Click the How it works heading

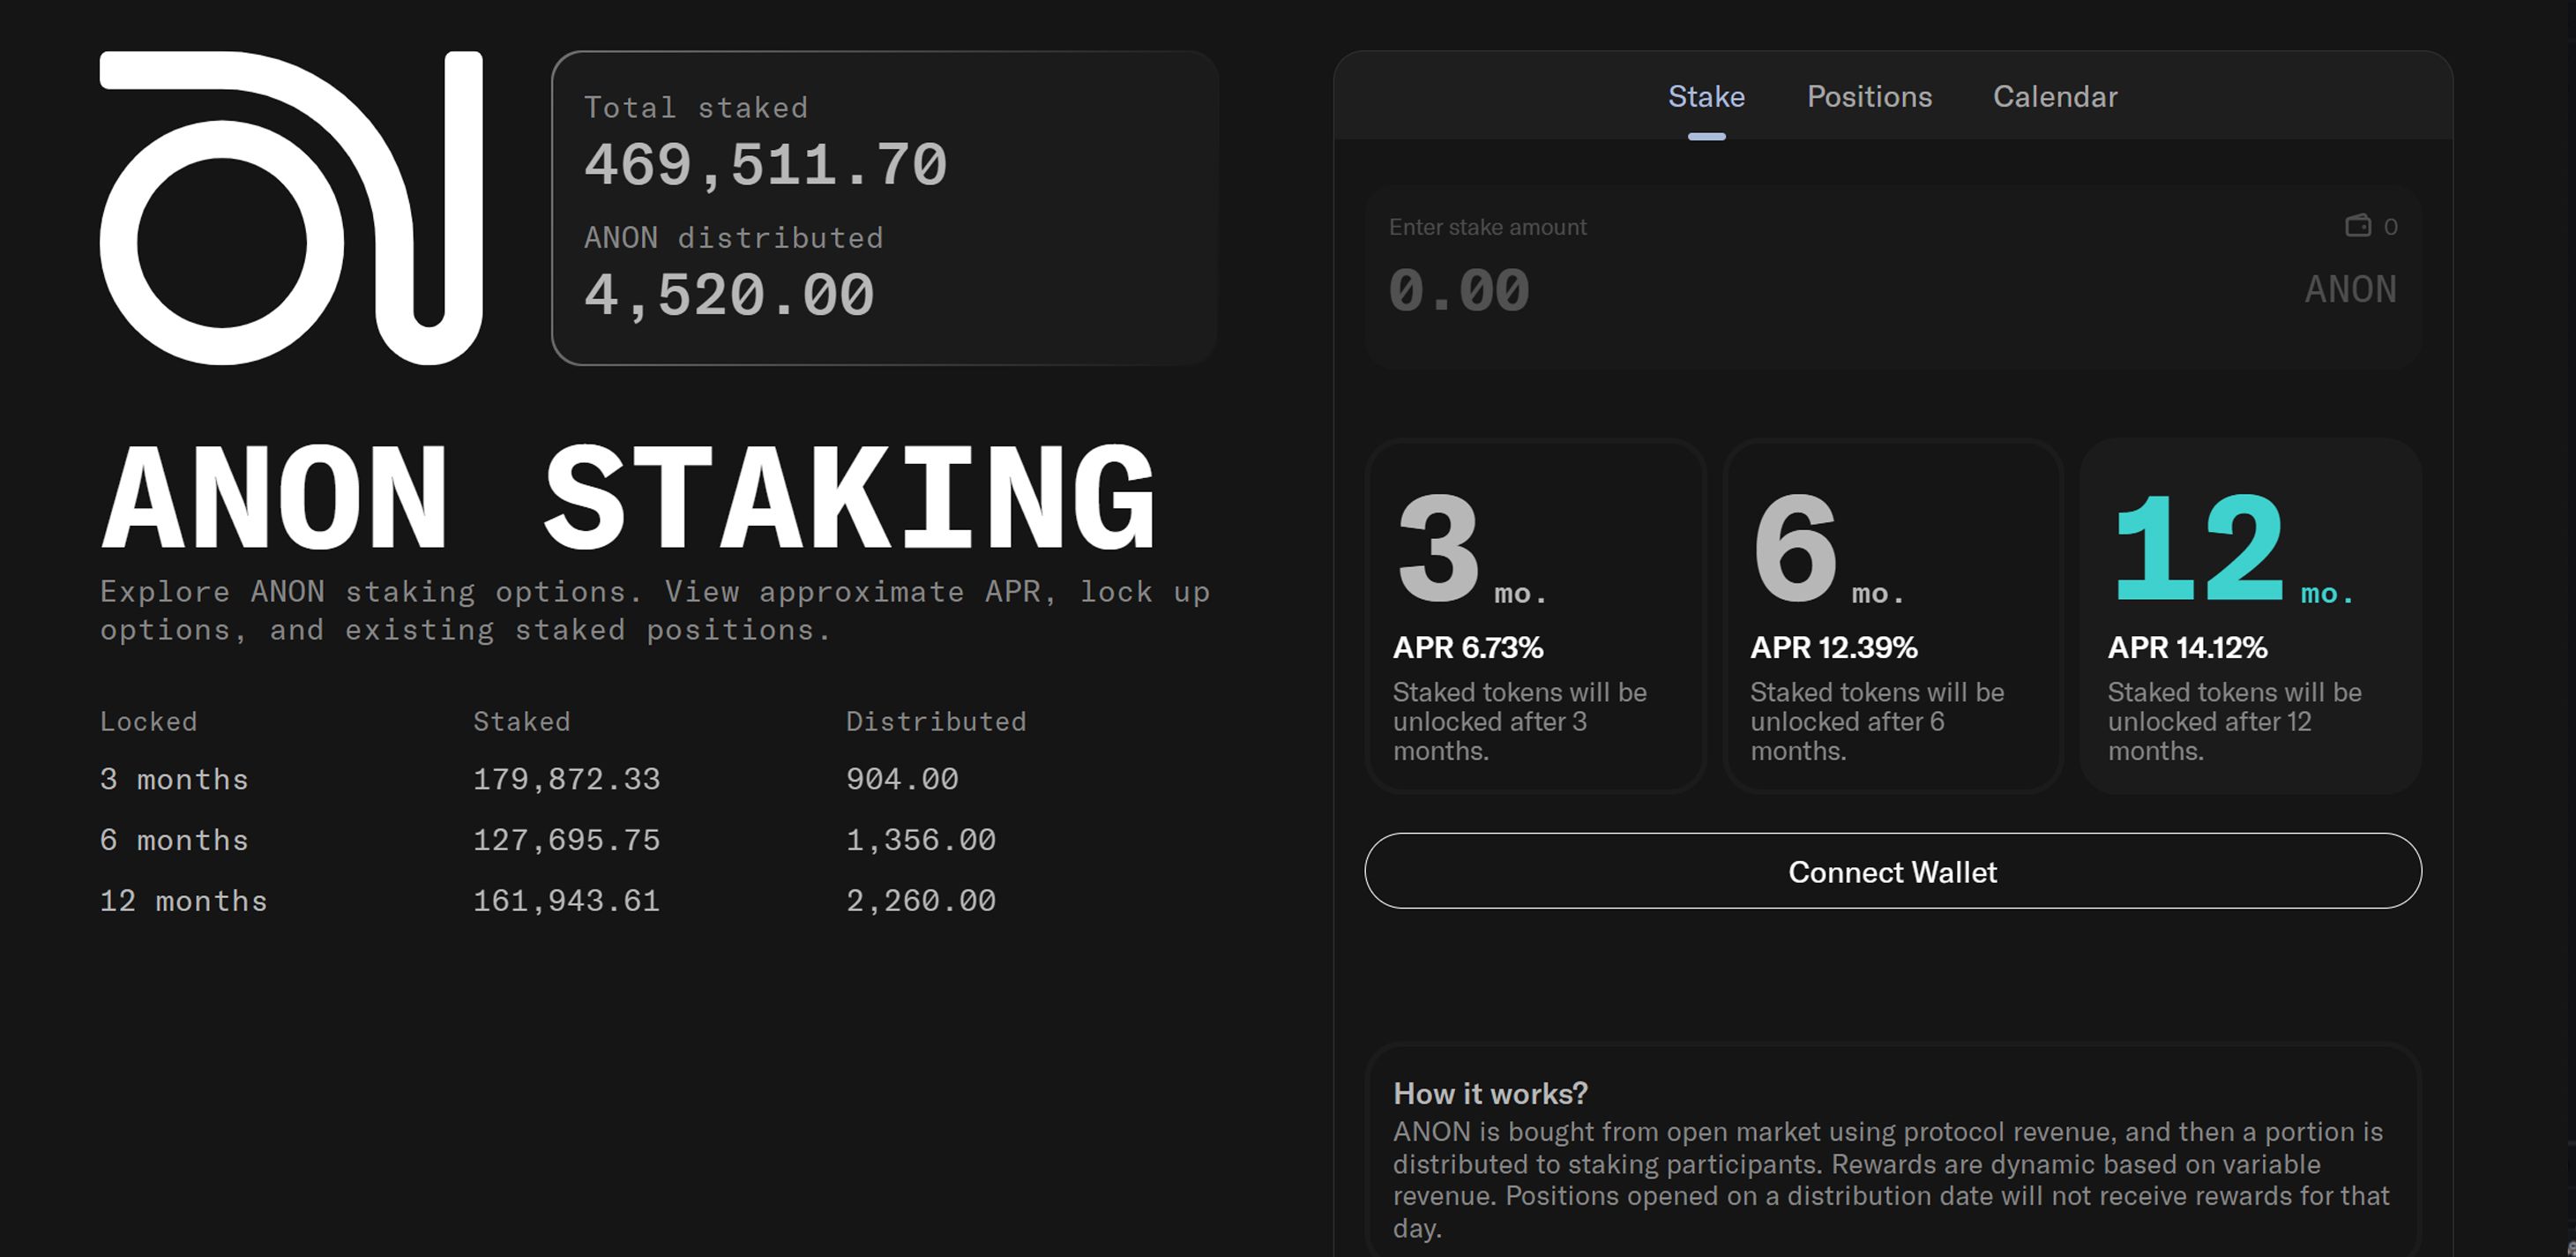pyautogui.click(x=1490, y=1093)
